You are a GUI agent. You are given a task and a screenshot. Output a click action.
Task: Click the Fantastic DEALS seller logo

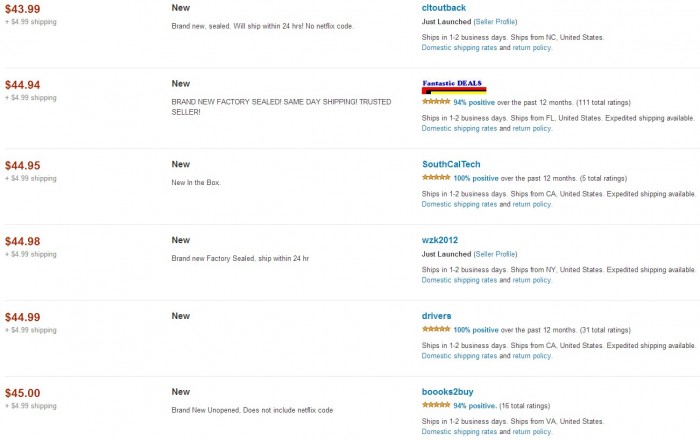(457, 86)
